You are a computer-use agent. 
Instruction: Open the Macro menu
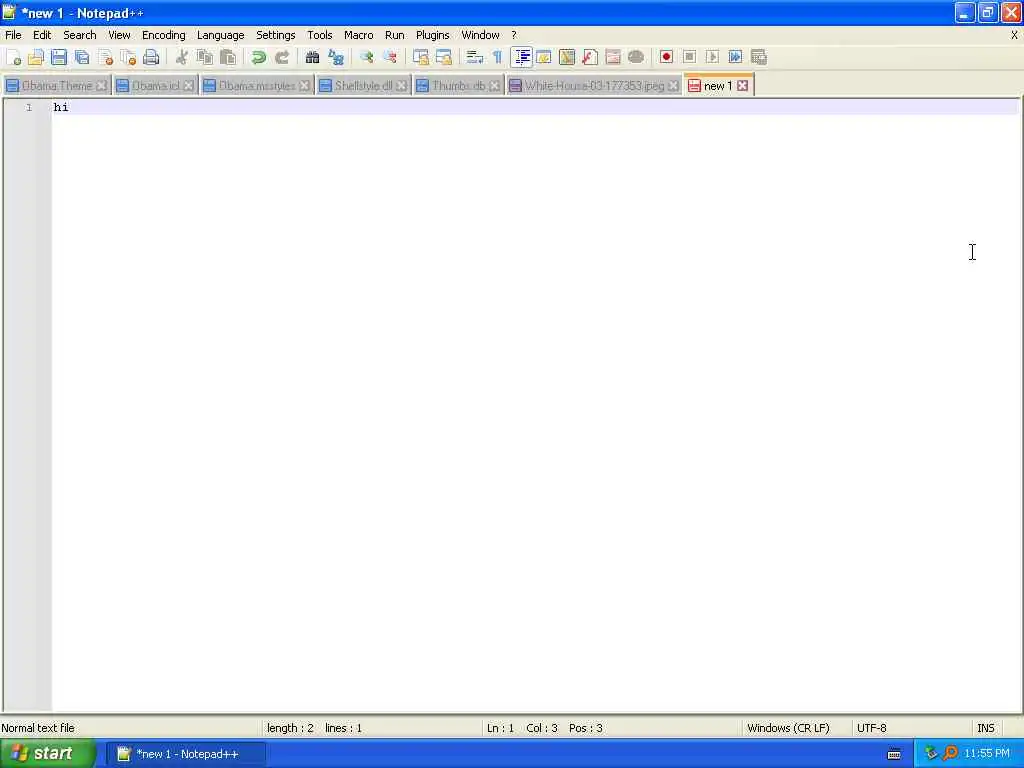pyautogui.click(x=359, y=35)
